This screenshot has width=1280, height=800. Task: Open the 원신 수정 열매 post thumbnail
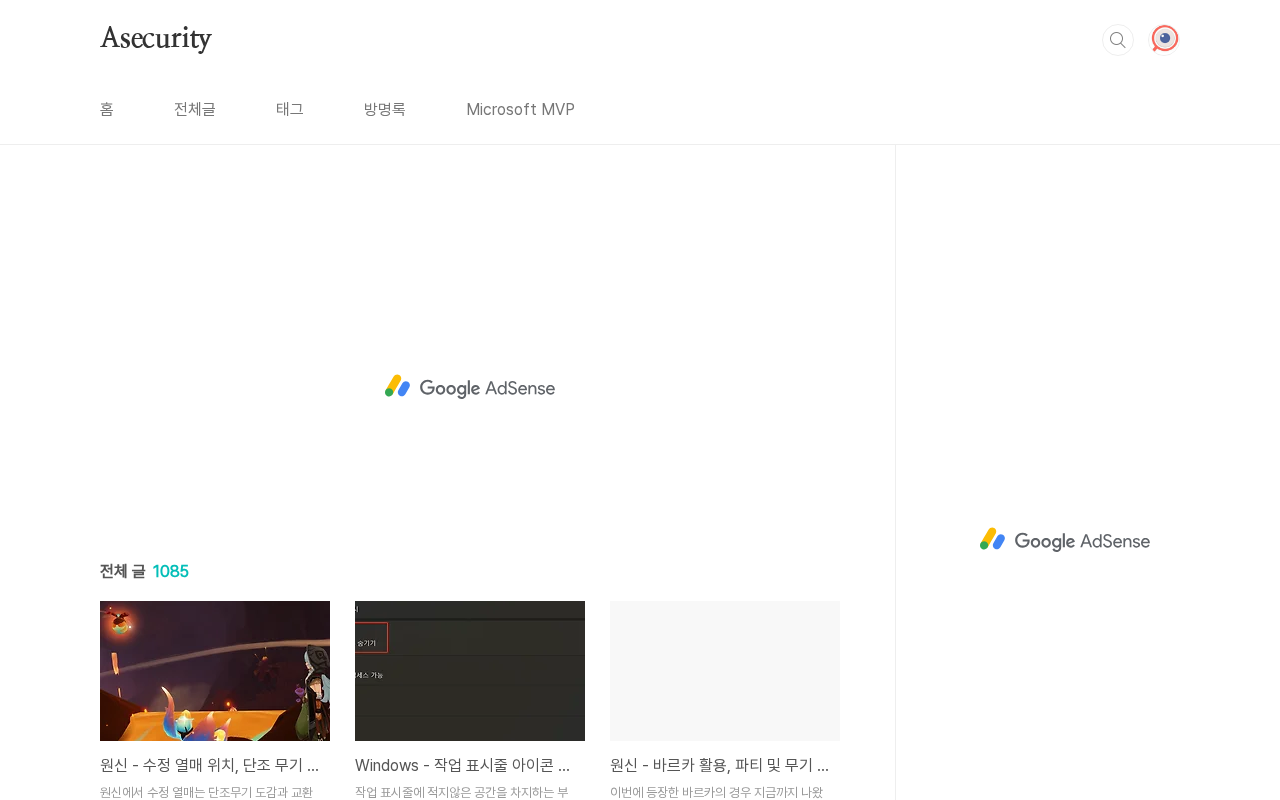tap(215, 670)
